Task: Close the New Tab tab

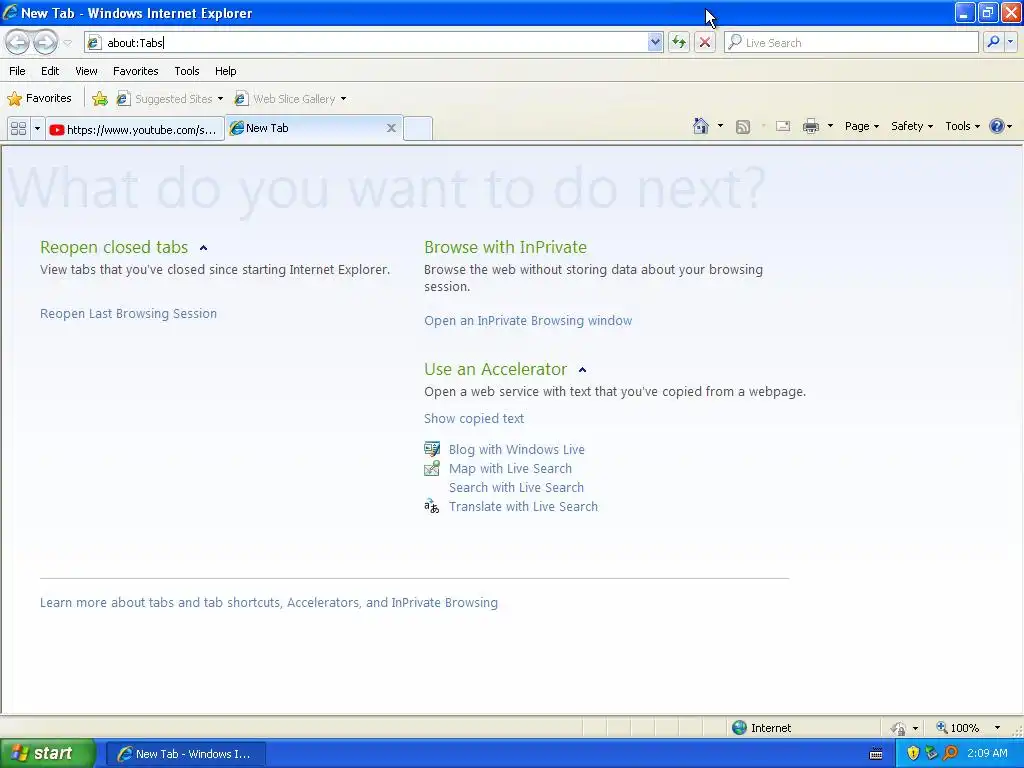Action: tap(391, 128)
